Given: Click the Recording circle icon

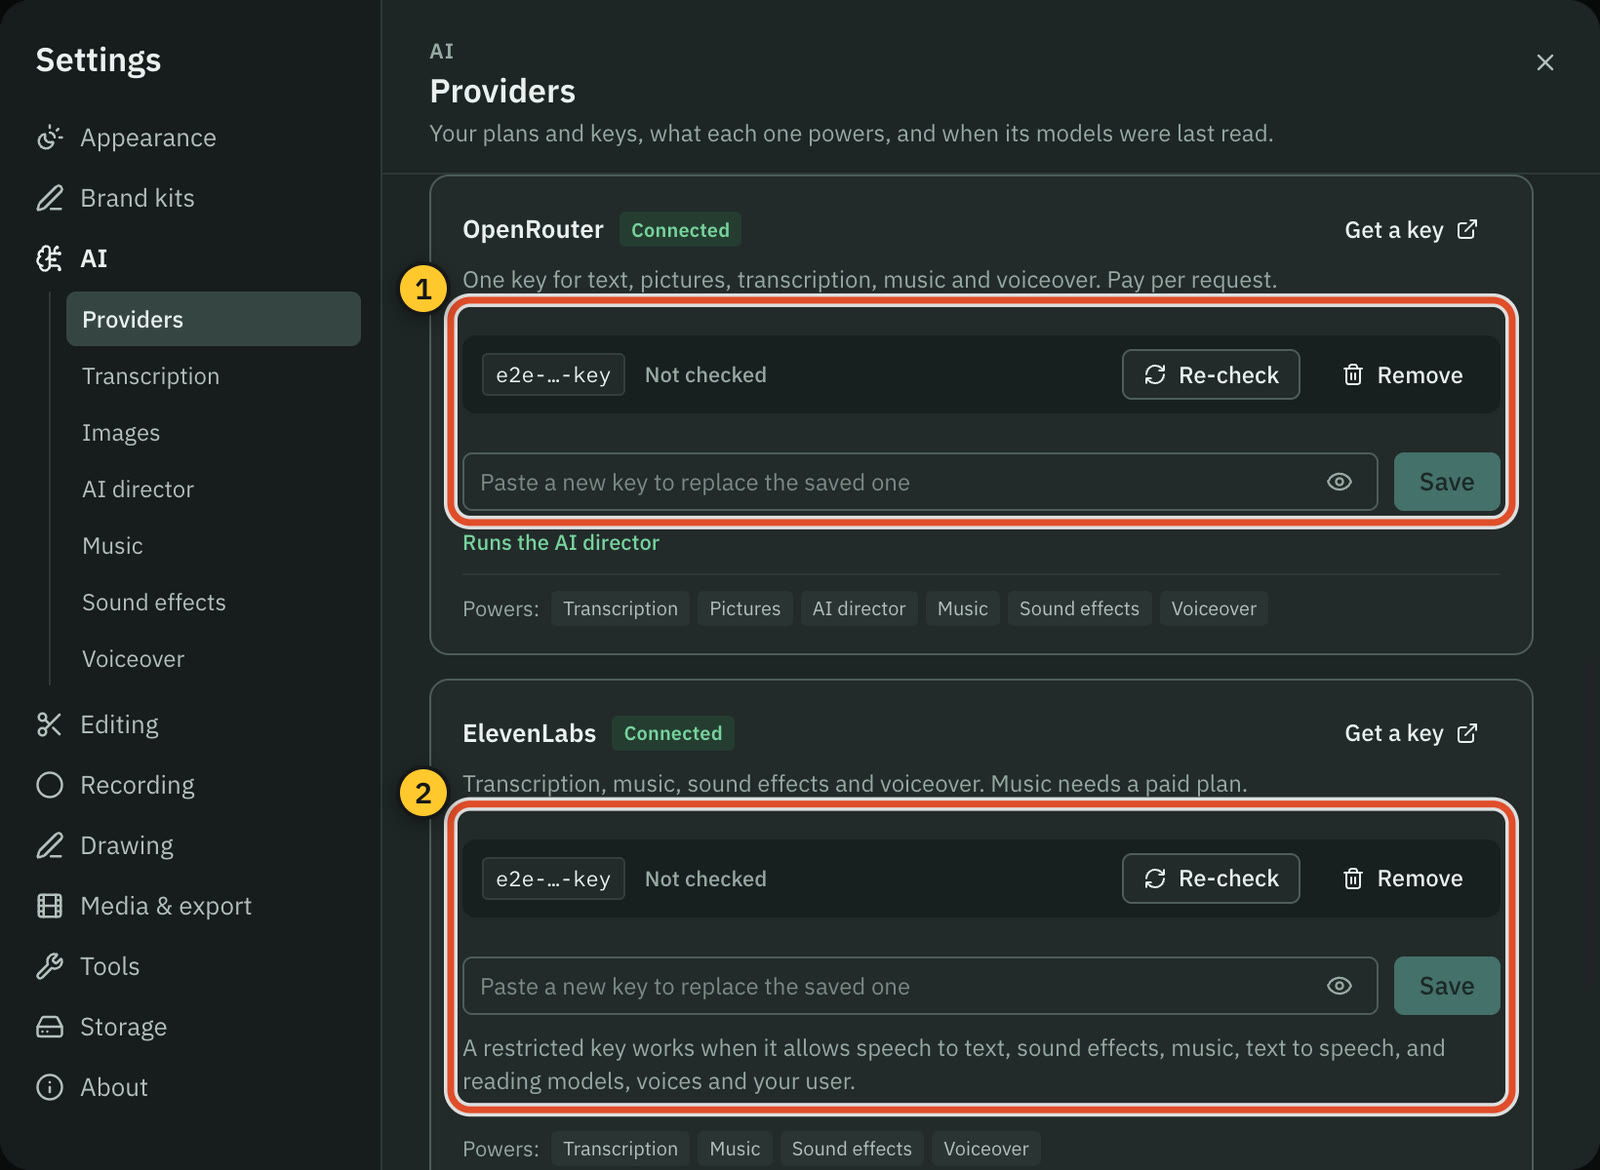Looking at the screenshot, I should (49, 785).
